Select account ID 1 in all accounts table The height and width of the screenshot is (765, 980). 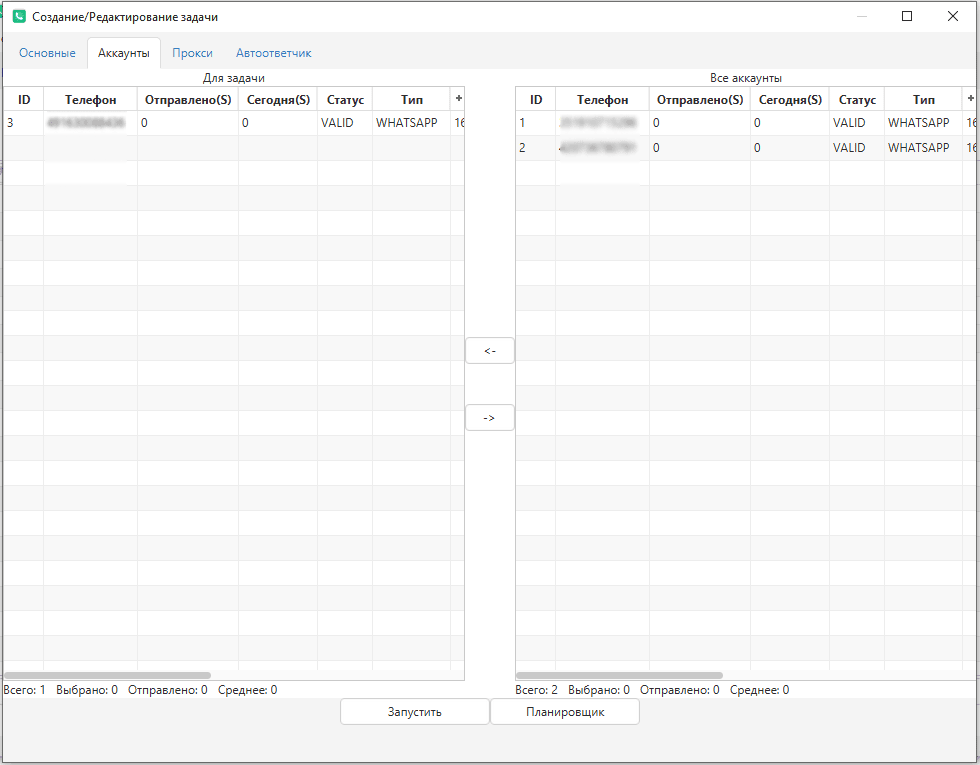click(x=747, y=123)
